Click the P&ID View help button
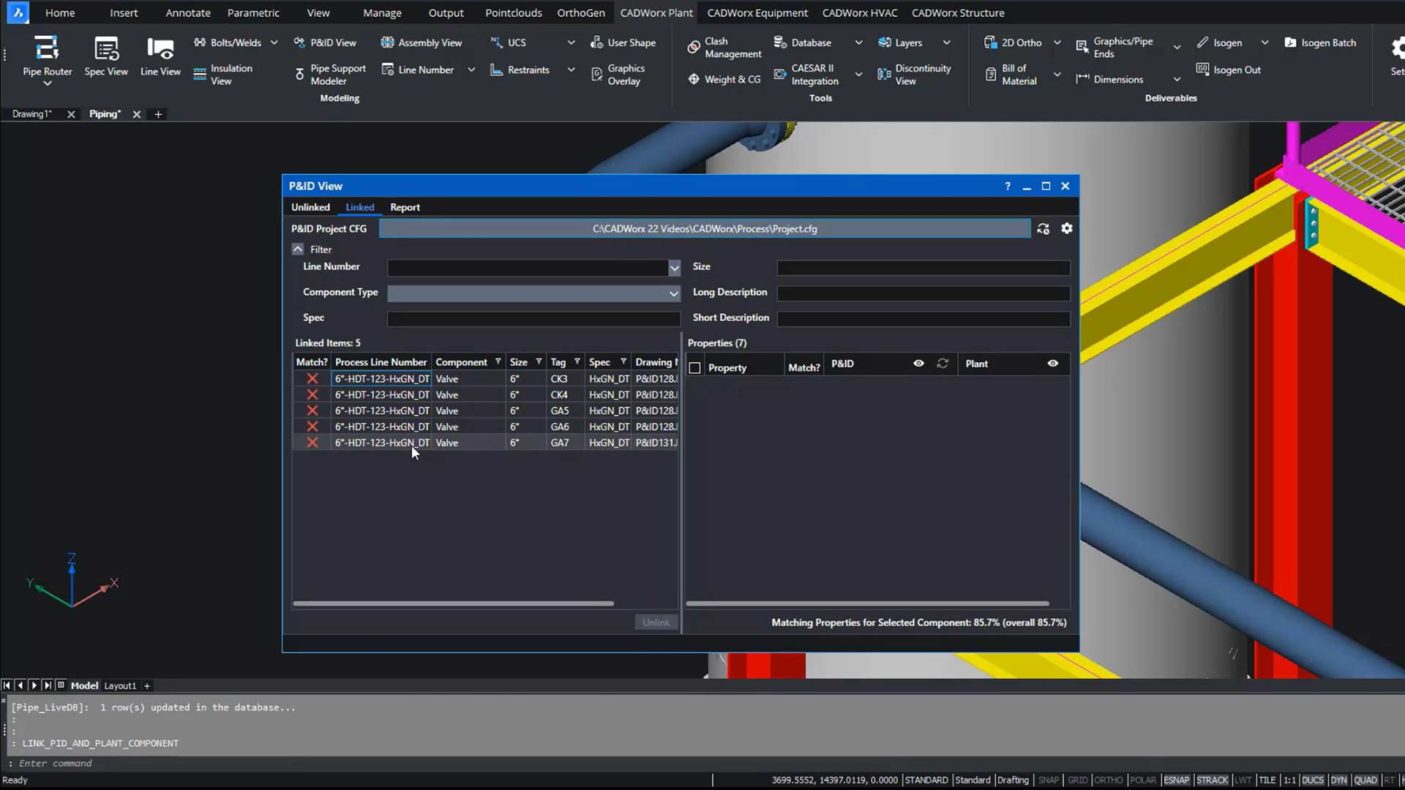The width and height of the screenshot is (1405, 790). pyautogui.click(x=1007, y=186)
